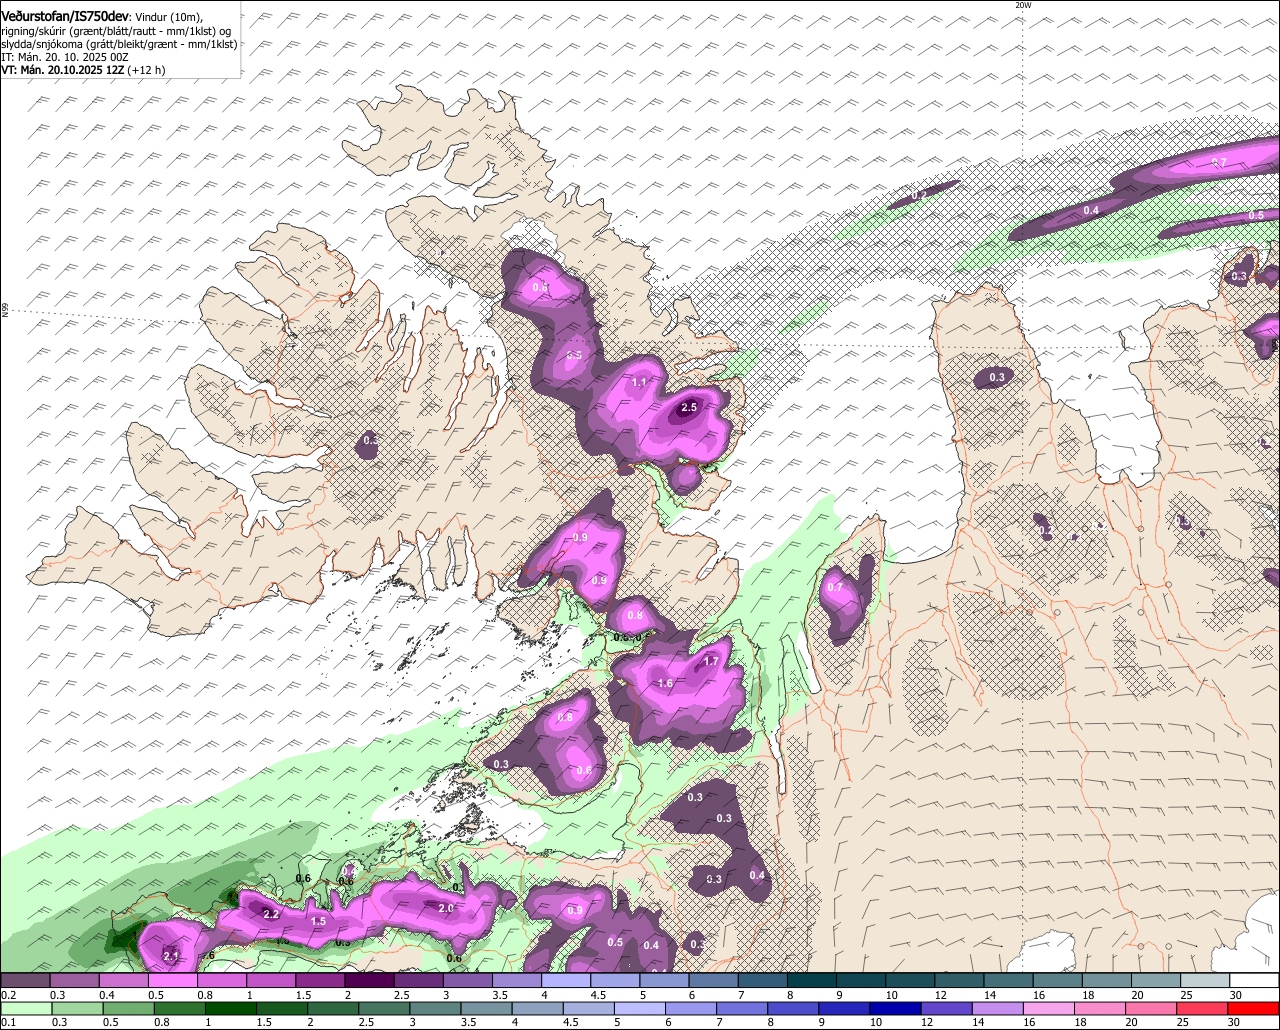
Task: Click the dark purple first swatch of top legend row
Action: [x=25, y=981]
